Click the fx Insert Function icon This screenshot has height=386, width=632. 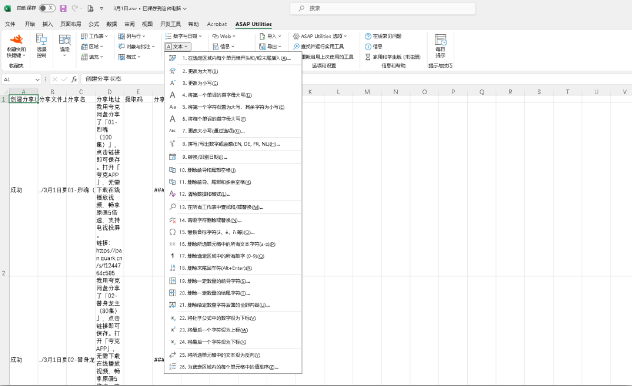point(74,79)
